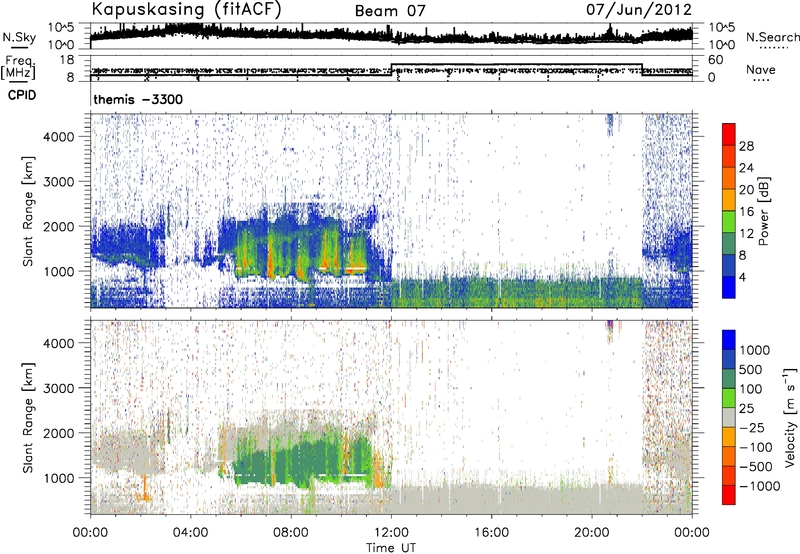Pick the Velocity segment between -100 and -500
This screenshot has height=554, width=800.
pyautogui.click(x=729, y=457)
